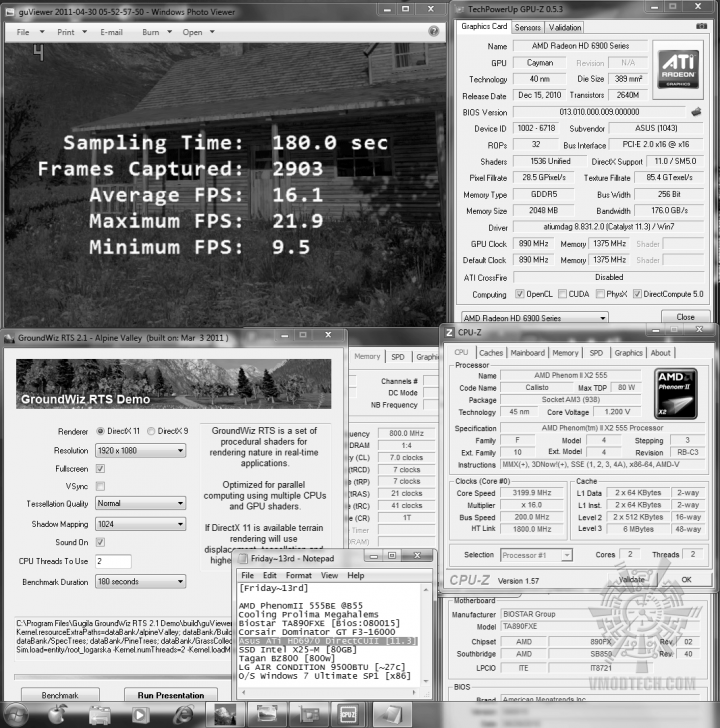The height and width of the screenshot is (728, 720).
Task: Open the Caches tab in CPU-Z
Action: point(491,353)
